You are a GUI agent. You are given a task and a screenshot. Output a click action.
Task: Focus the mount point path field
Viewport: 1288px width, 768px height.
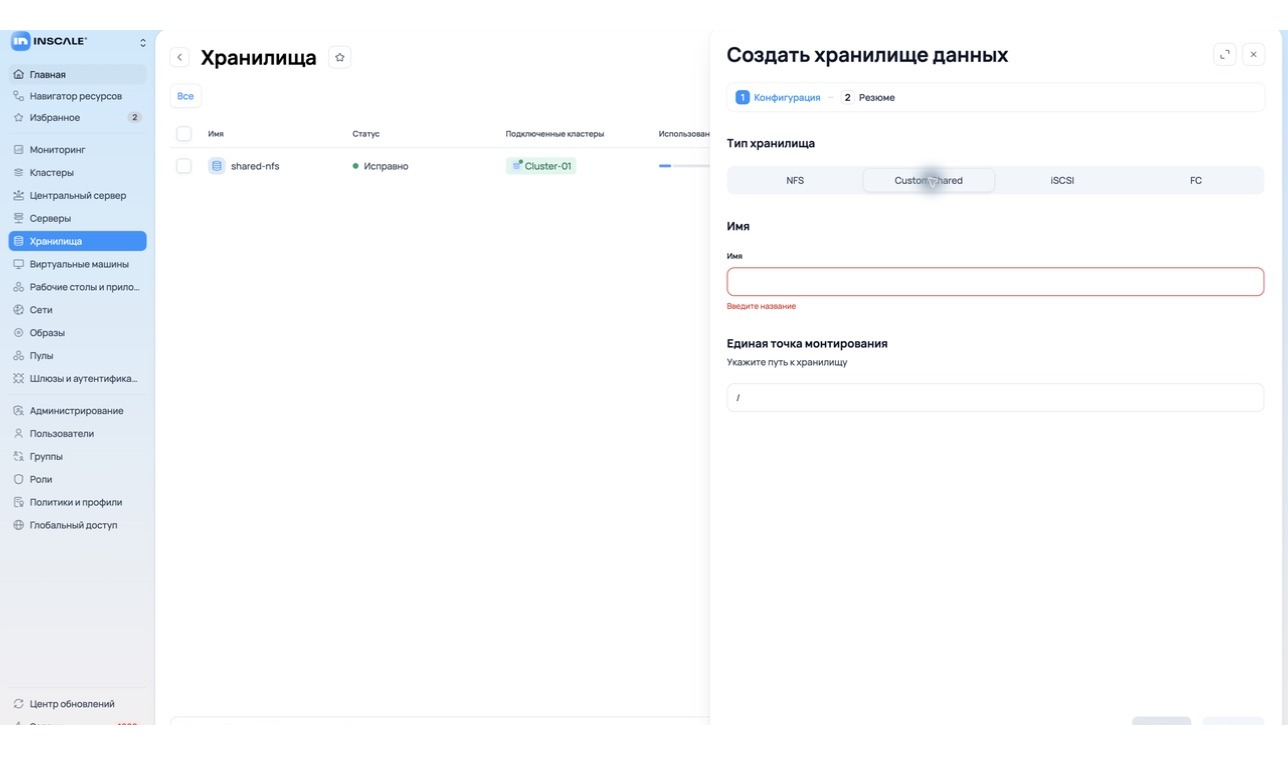click(995, 397)
